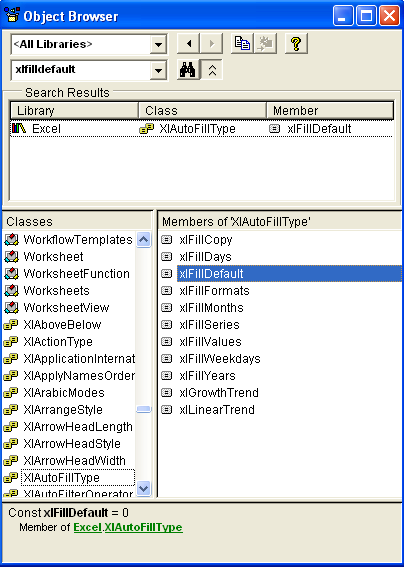Click the Go Forward arrow button
Screen dimensions: 404x567
(x=212, y=44)
